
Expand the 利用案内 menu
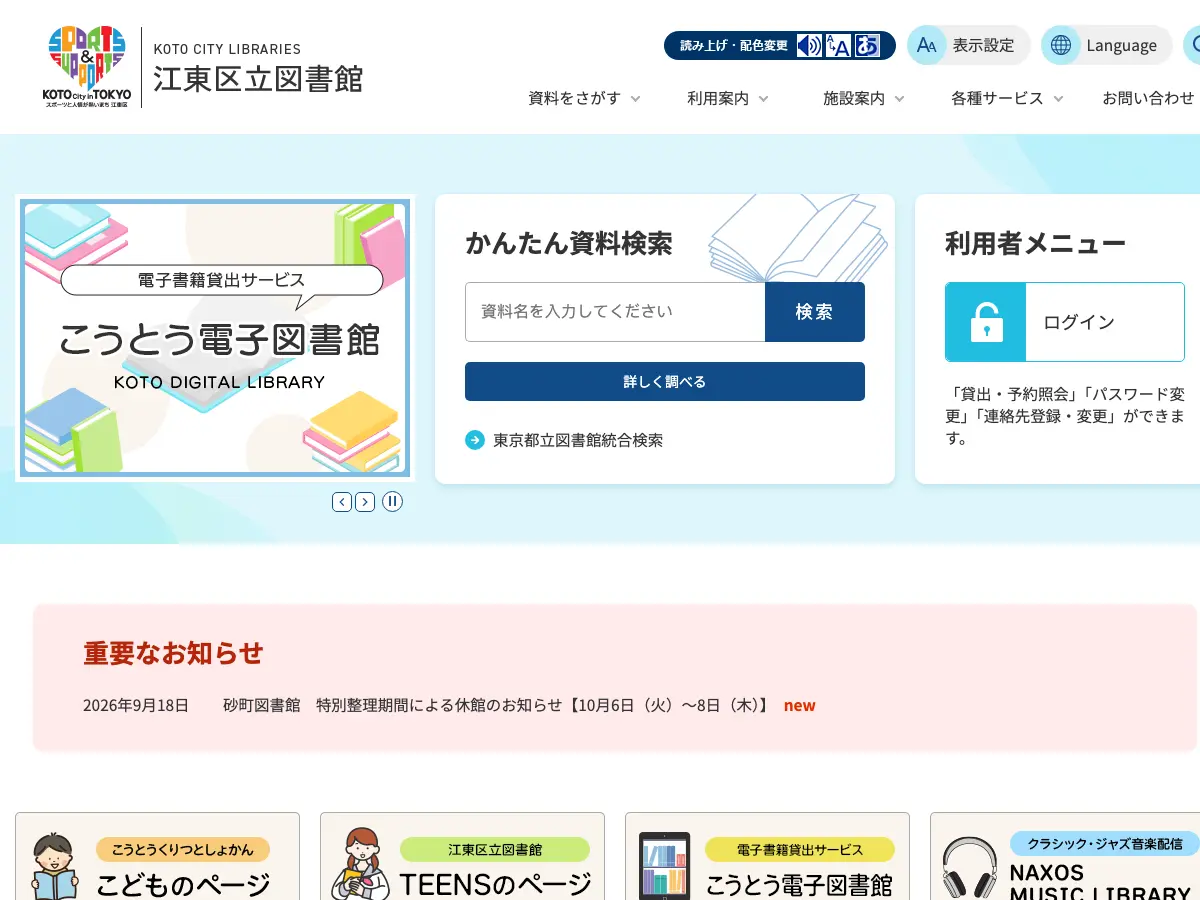(x=728, y=98)
